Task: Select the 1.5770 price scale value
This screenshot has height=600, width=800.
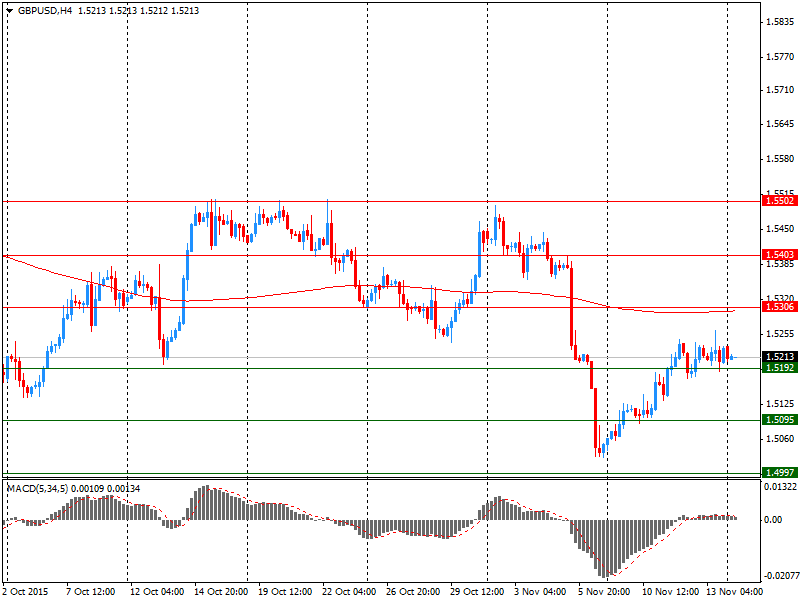Action: click(781, 57)
